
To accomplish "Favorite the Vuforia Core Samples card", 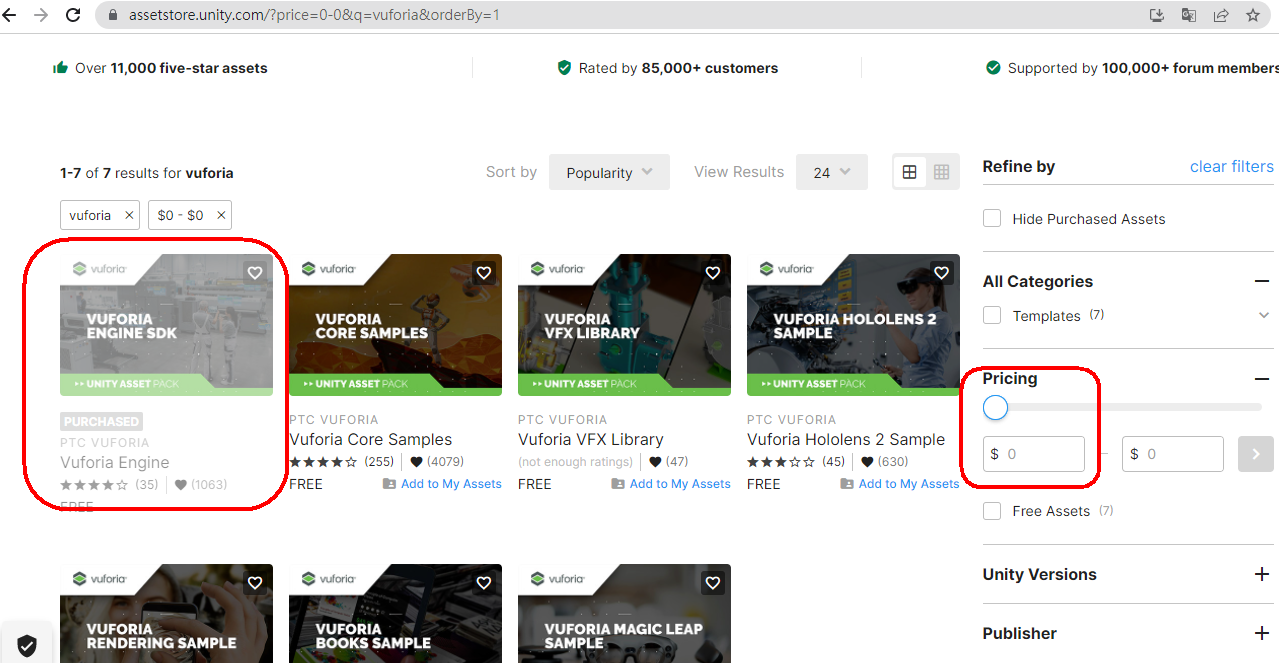I will (484, 272).
